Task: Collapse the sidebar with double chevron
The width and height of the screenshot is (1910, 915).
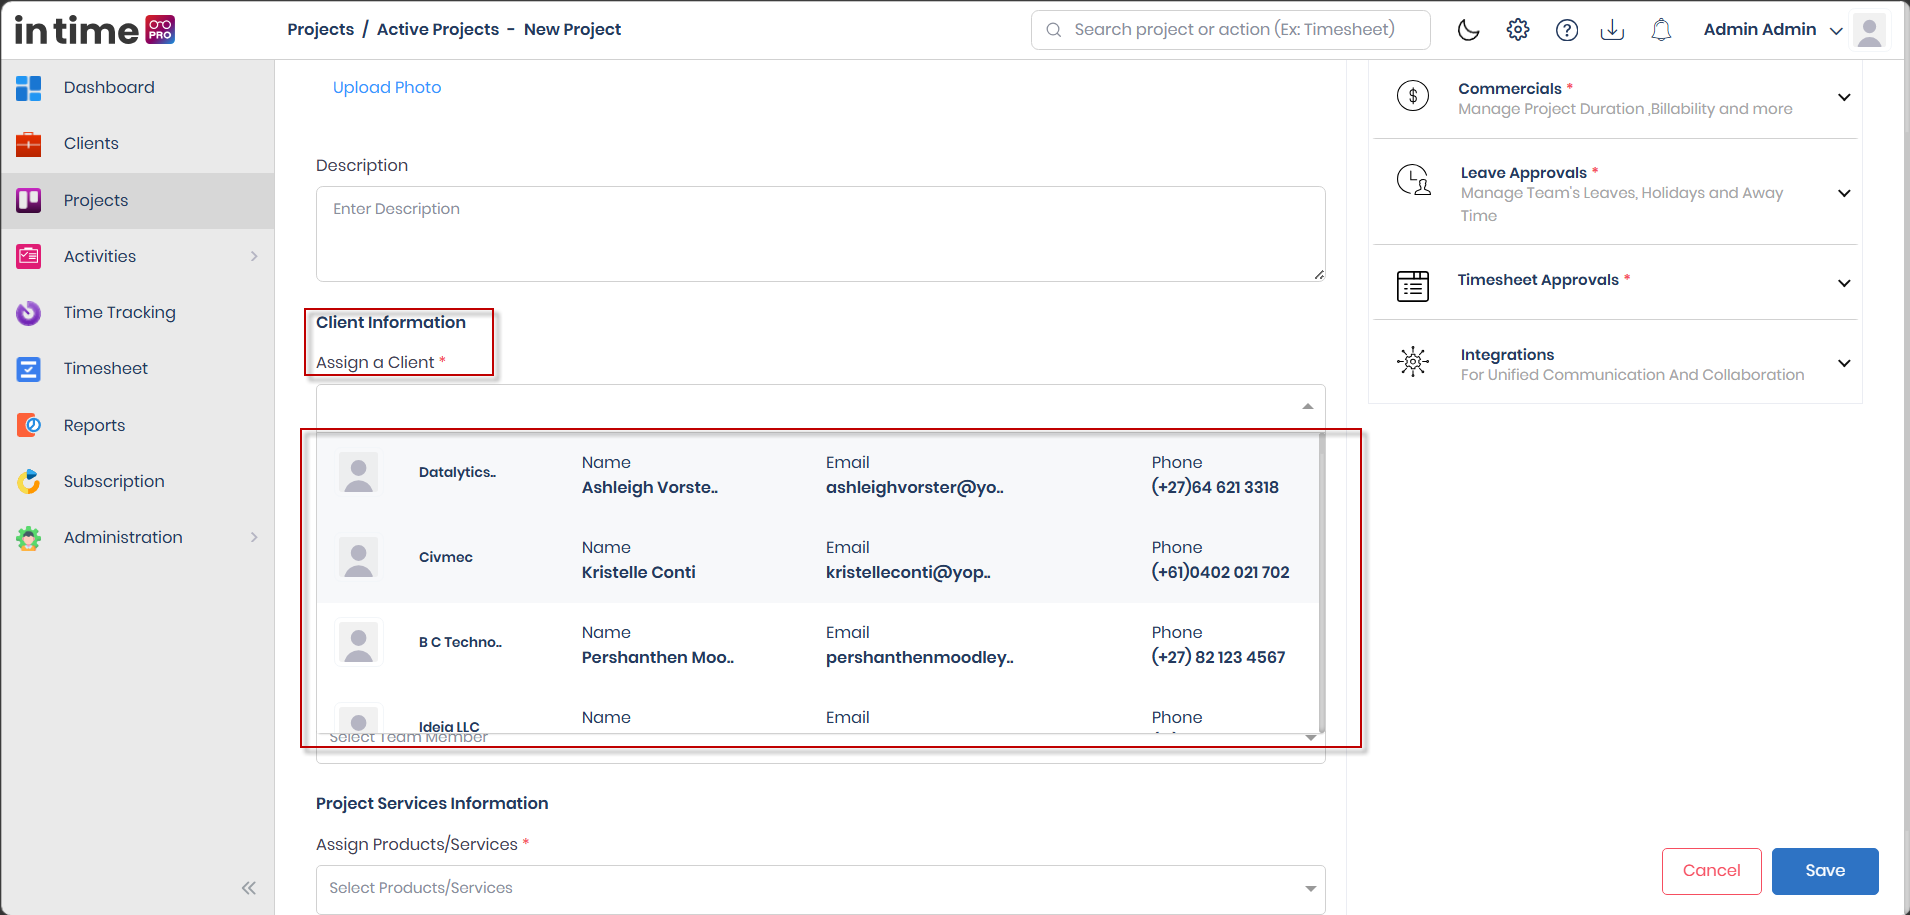Action: click(249, 888)
